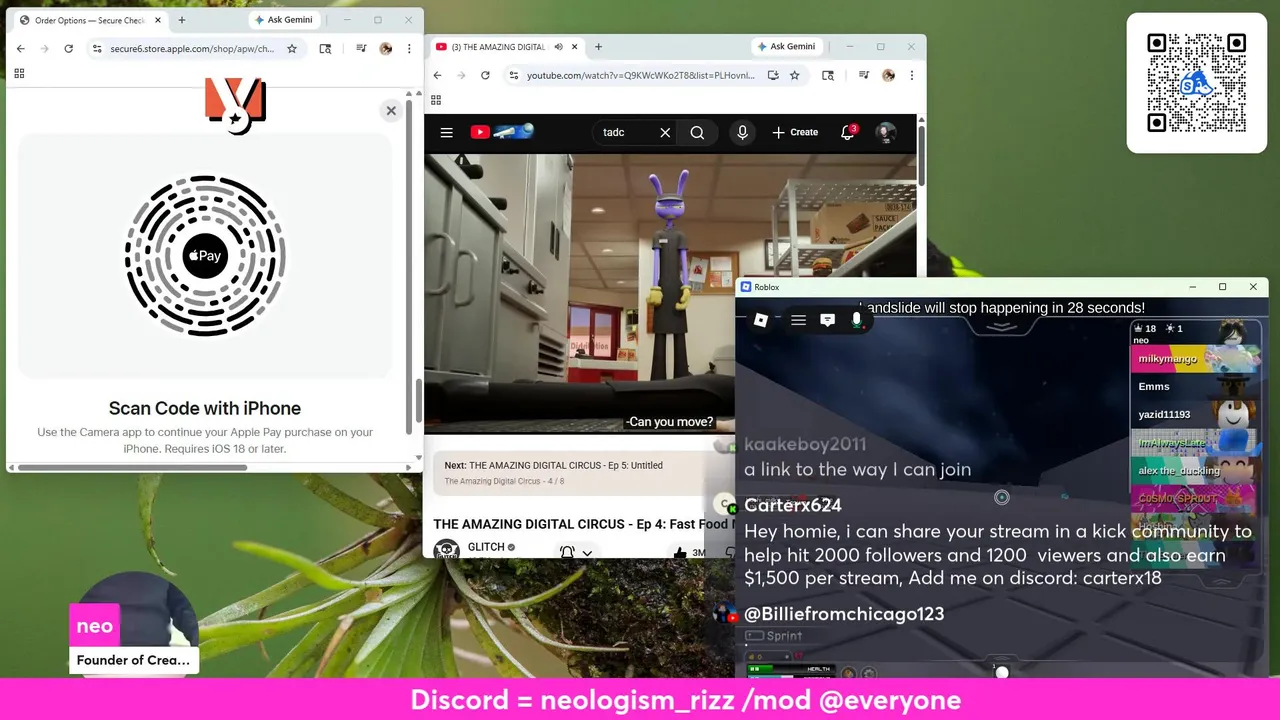1280x720 pixels.
Task: Install YouTube app from address bar icon
Action: 773,75
